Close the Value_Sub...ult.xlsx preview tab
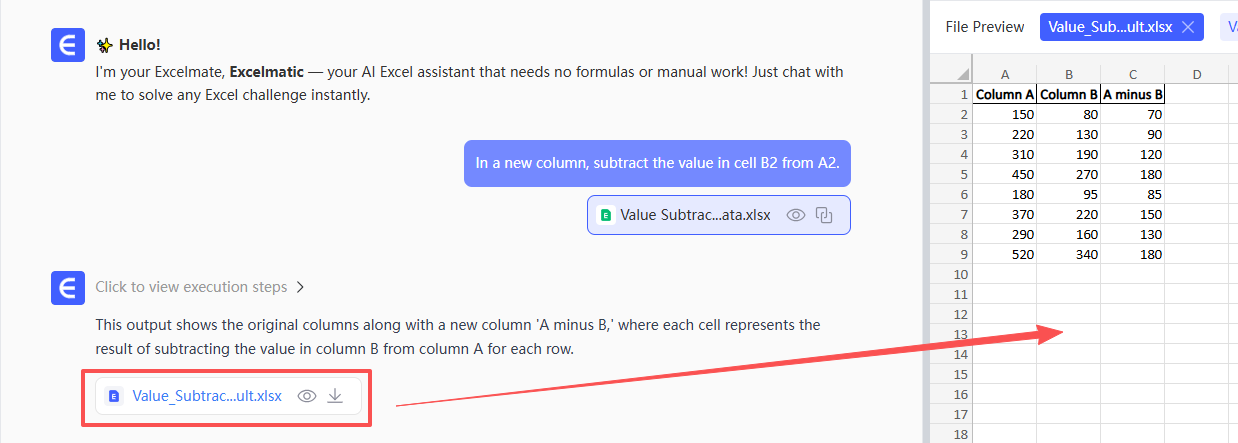 (1188, 27)
